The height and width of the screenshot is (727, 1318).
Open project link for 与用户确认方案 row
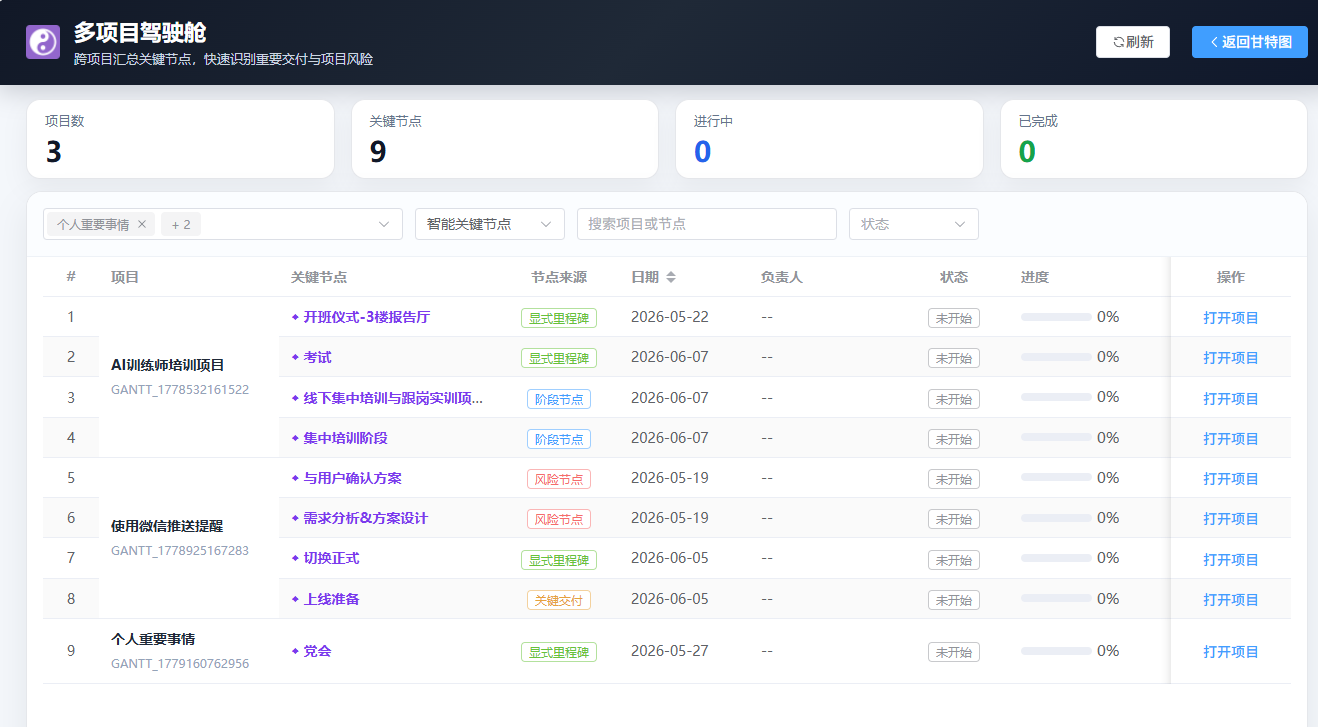click(1231, 479)
